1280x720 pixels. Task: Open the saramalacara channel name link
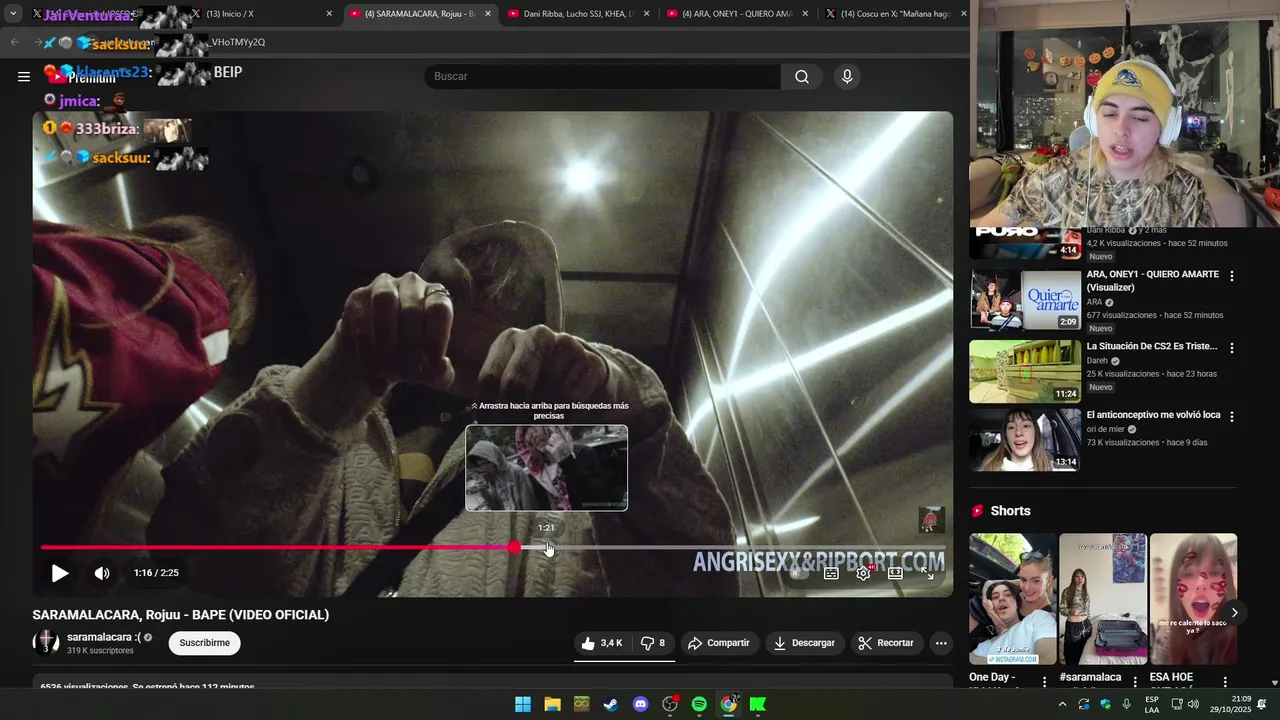coord(104,637)
